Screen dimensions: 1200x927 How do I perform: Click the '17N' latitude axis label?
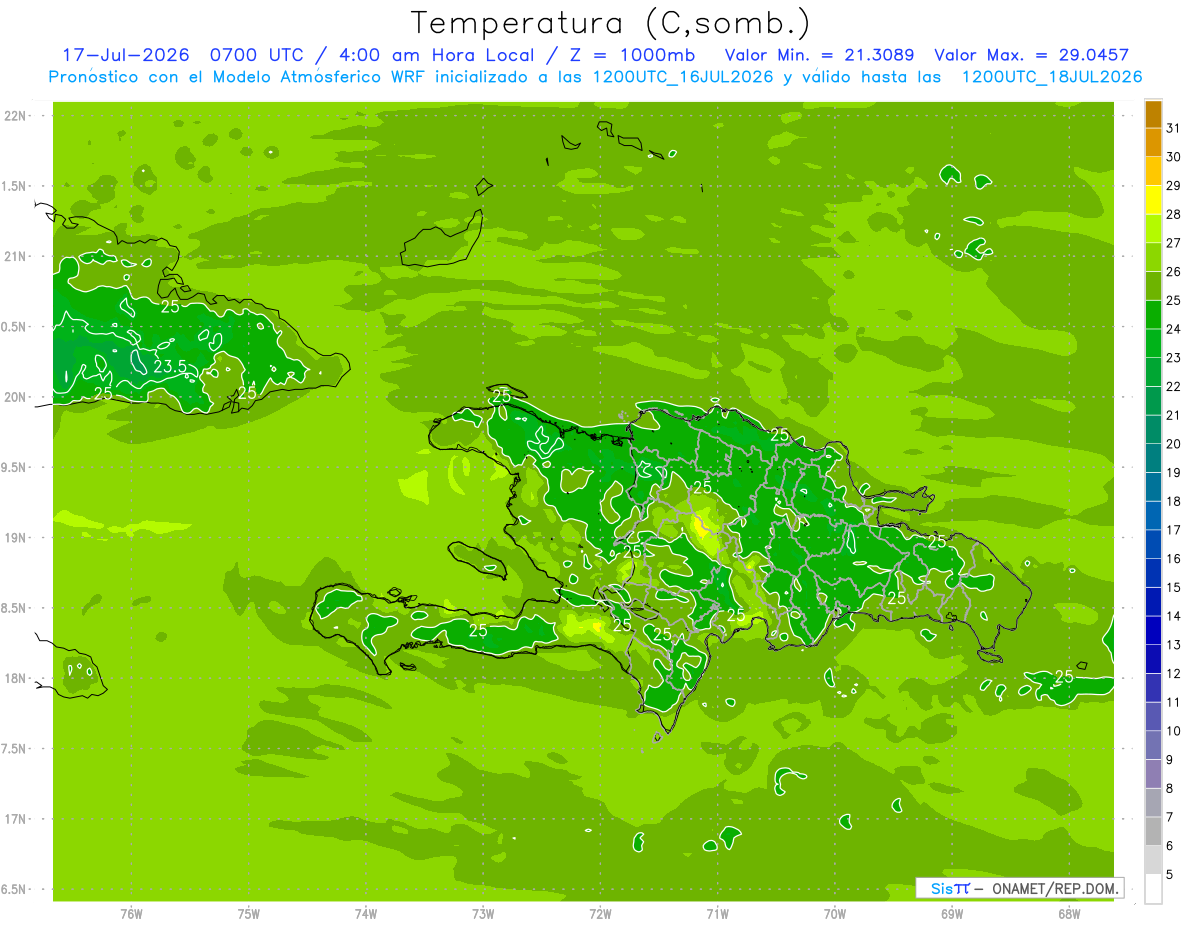coord(16,820)
